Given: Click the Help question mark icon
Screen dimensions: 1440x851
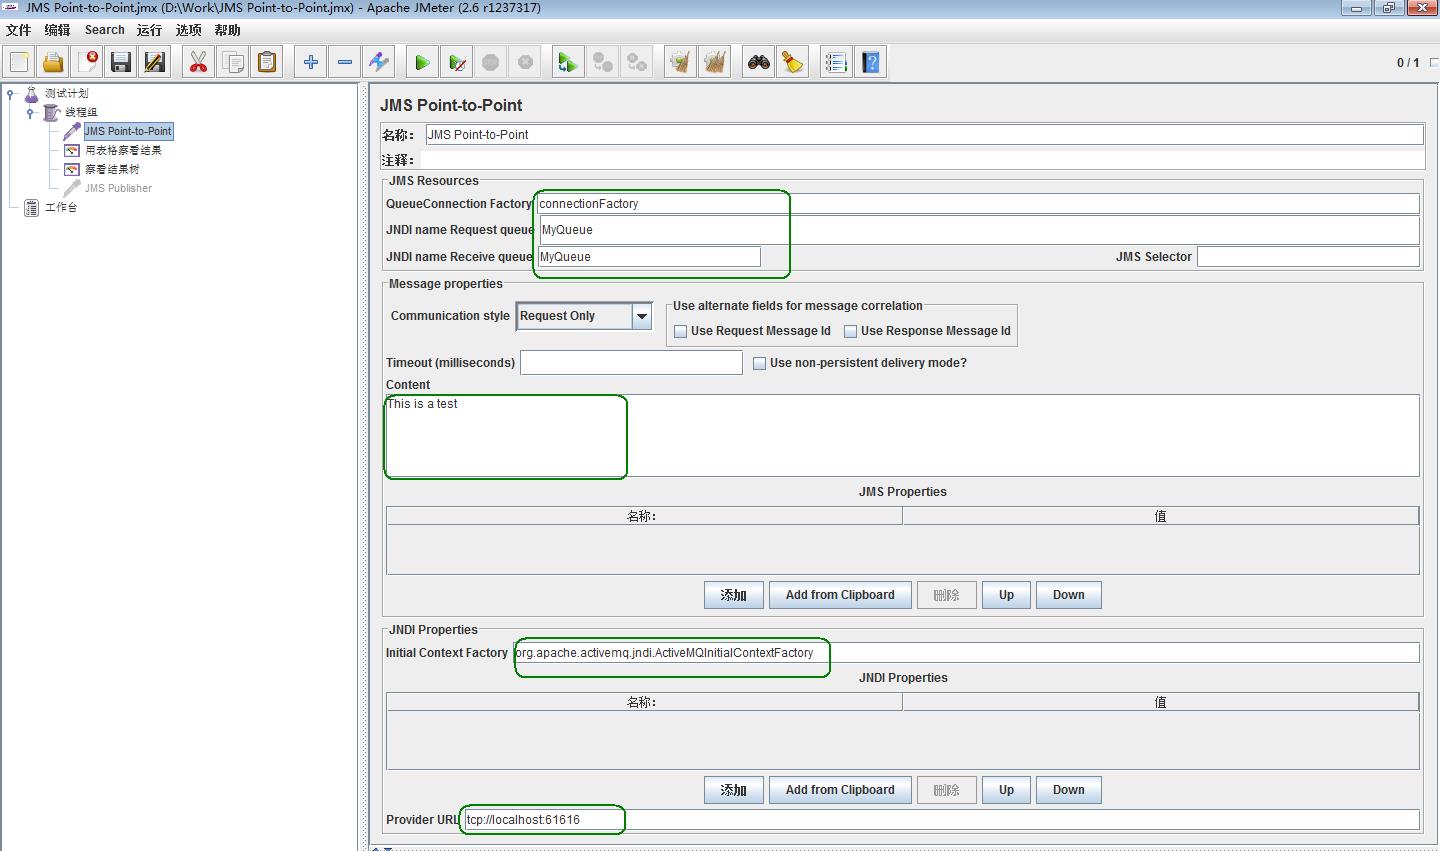Looking at the screenshot, I should [871, 63].
